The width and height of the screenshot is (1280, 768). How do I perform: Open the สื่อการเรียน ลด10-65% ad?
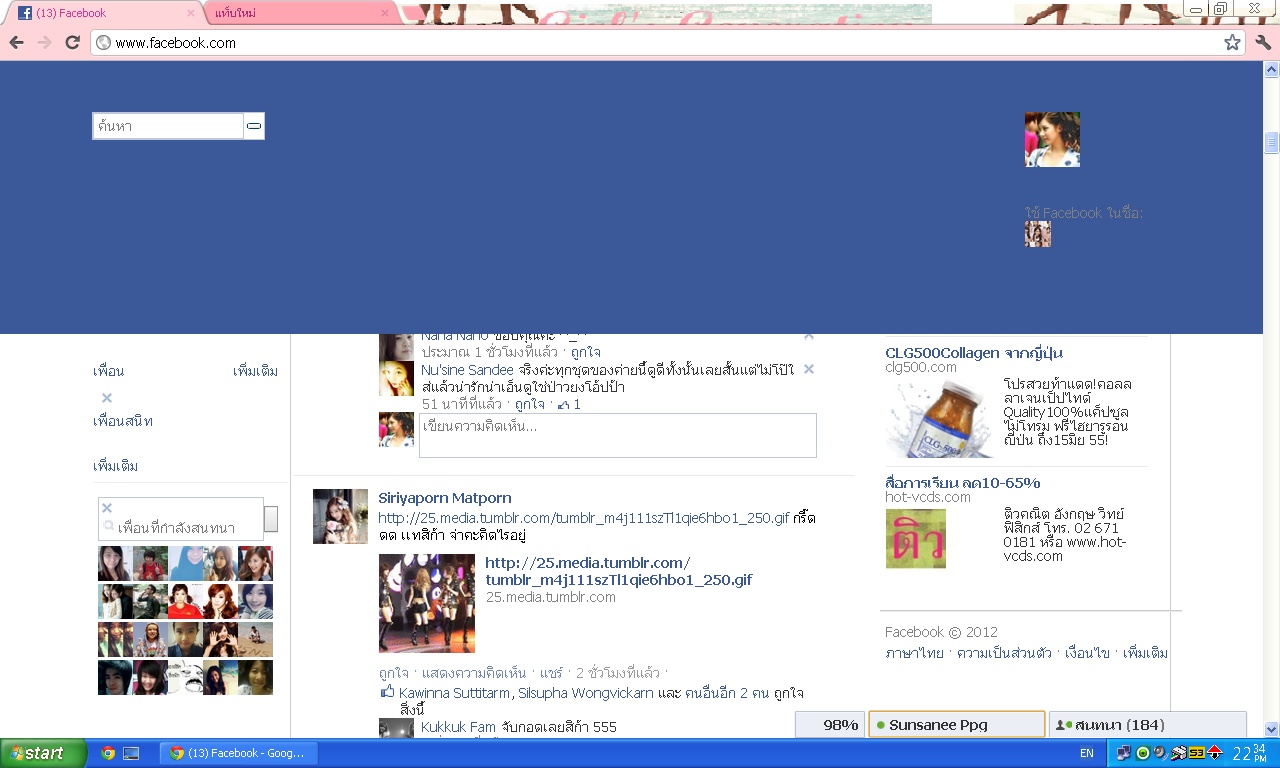click(963, 483)
